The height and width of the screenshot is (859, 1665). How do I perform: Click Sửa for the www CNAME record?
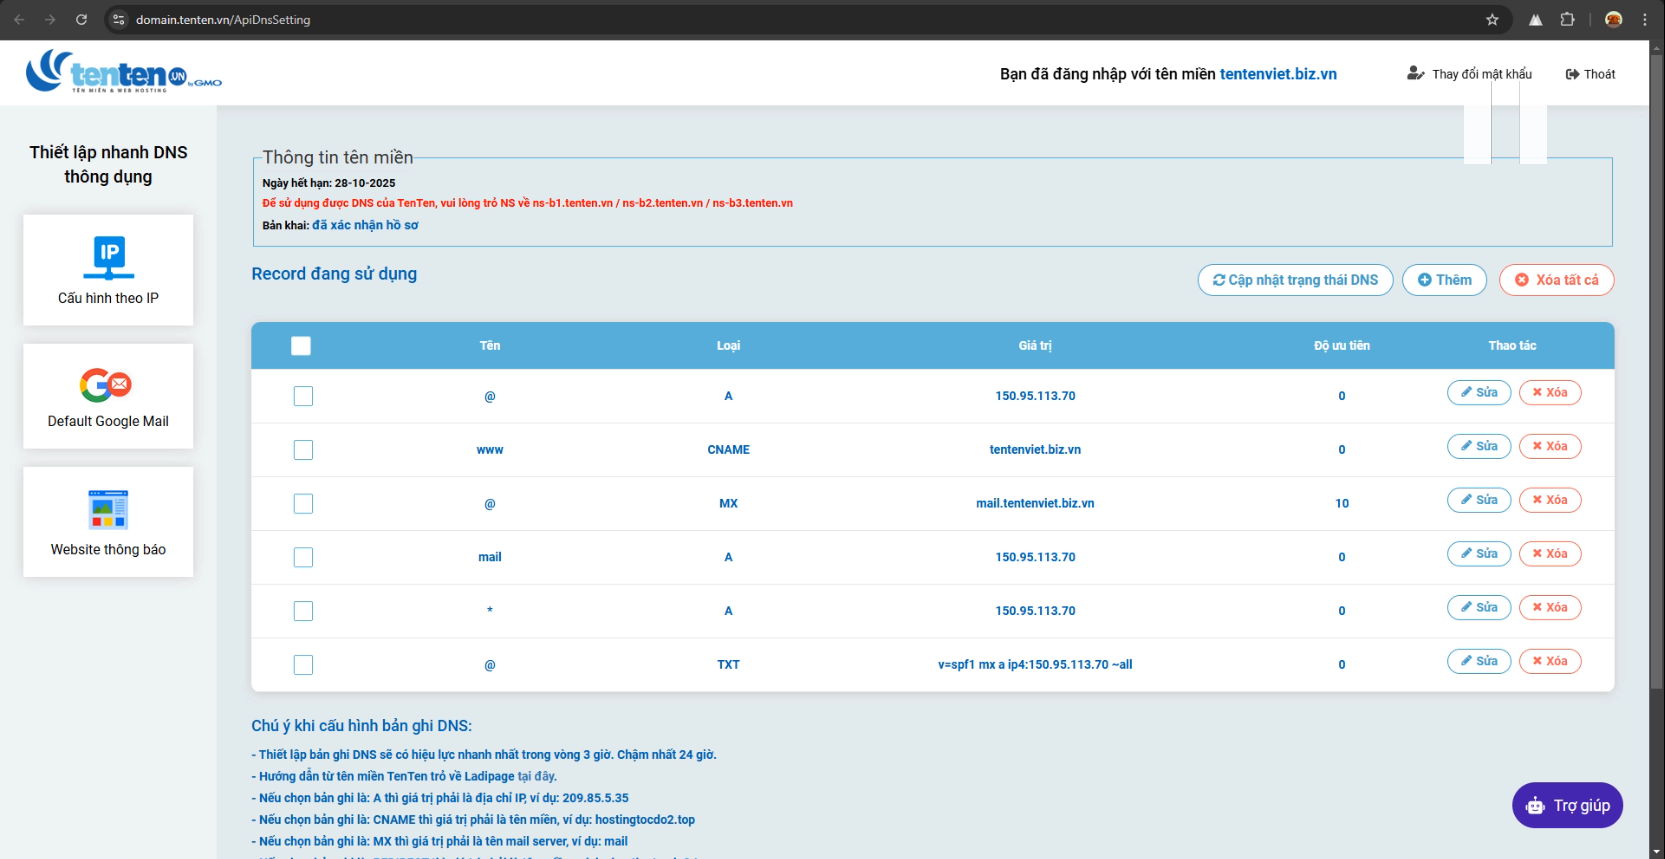pos(1479,446)
